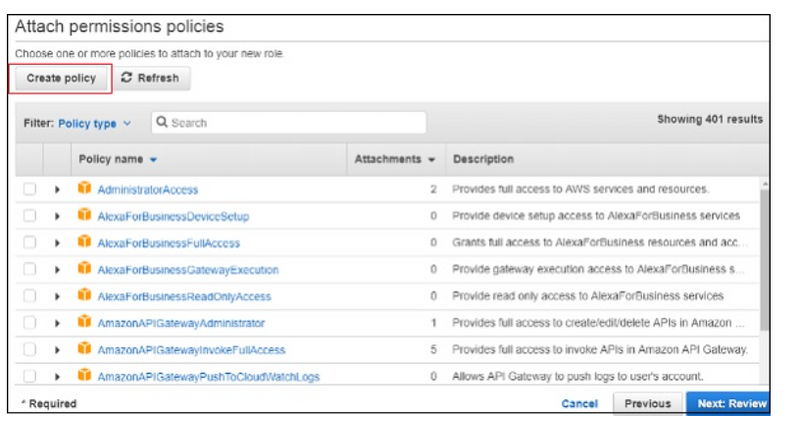Sort by Attachments column
800x425 pixels.
tap(394, 159)
